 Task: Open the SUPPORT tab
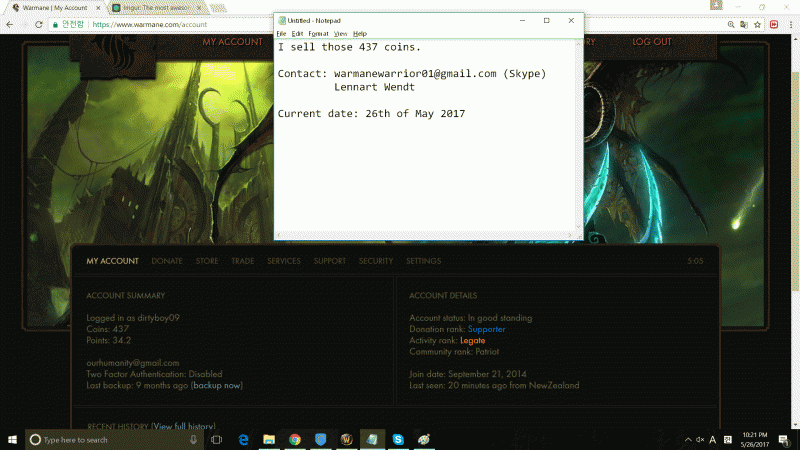330,261
